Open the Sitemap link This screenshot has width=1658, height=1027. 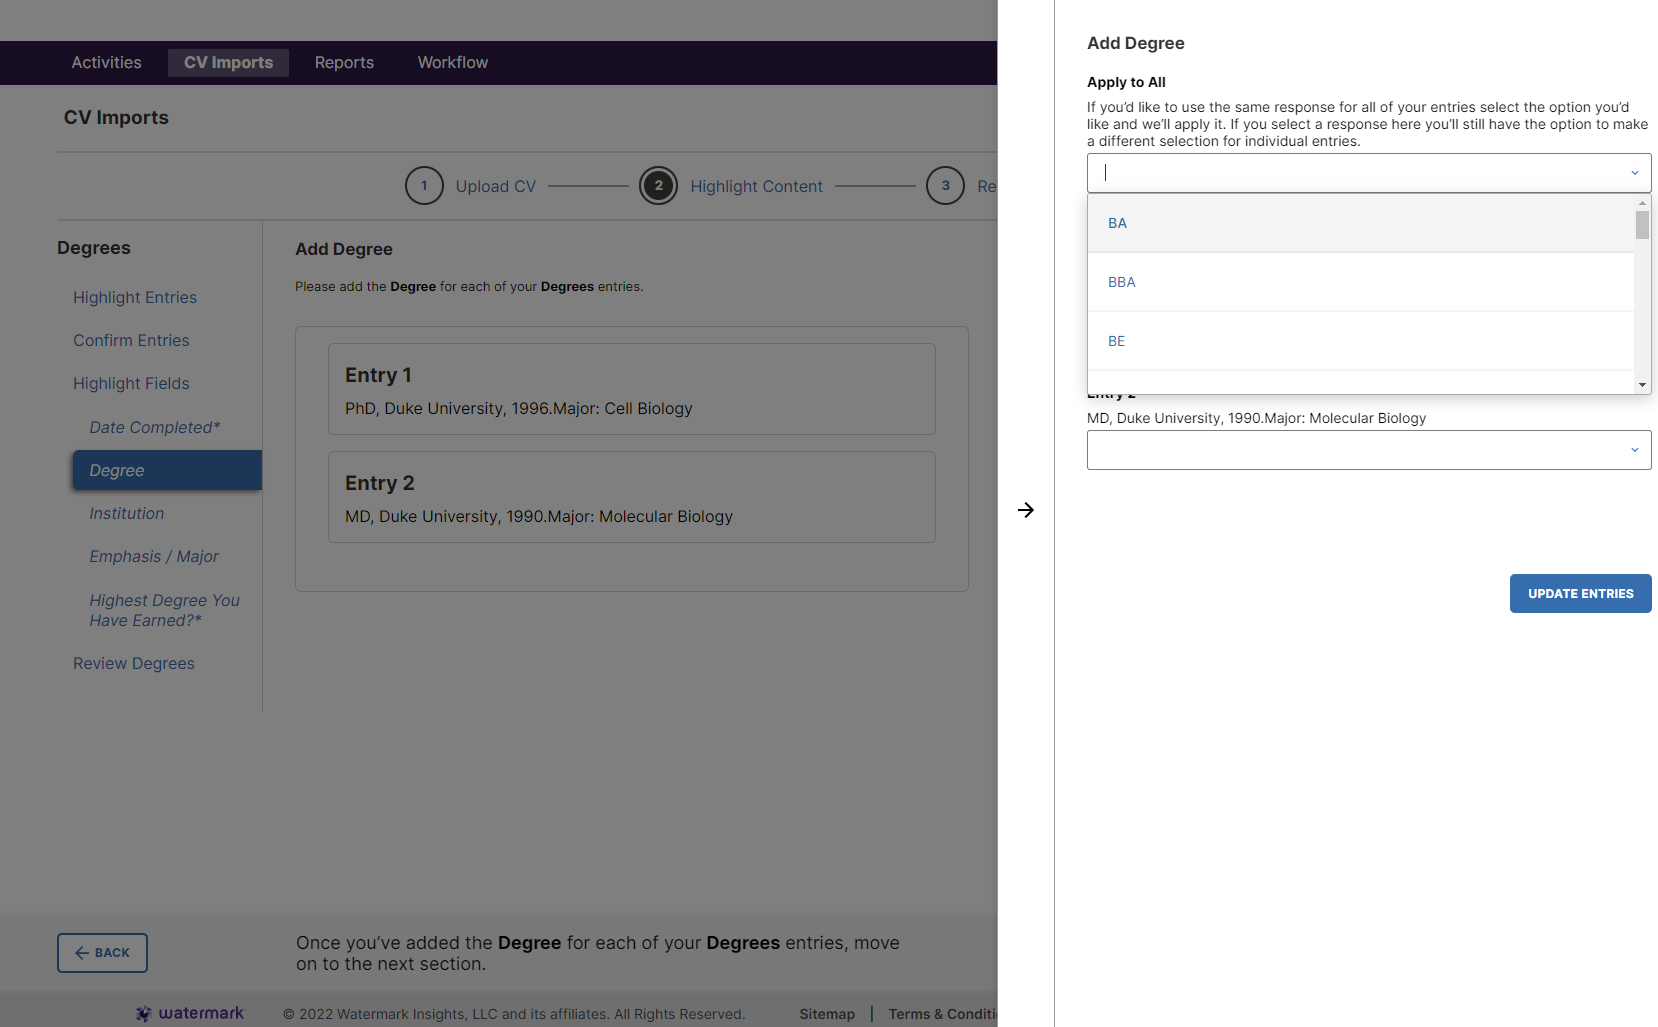pyautogui.click(x=827, y=1013)
